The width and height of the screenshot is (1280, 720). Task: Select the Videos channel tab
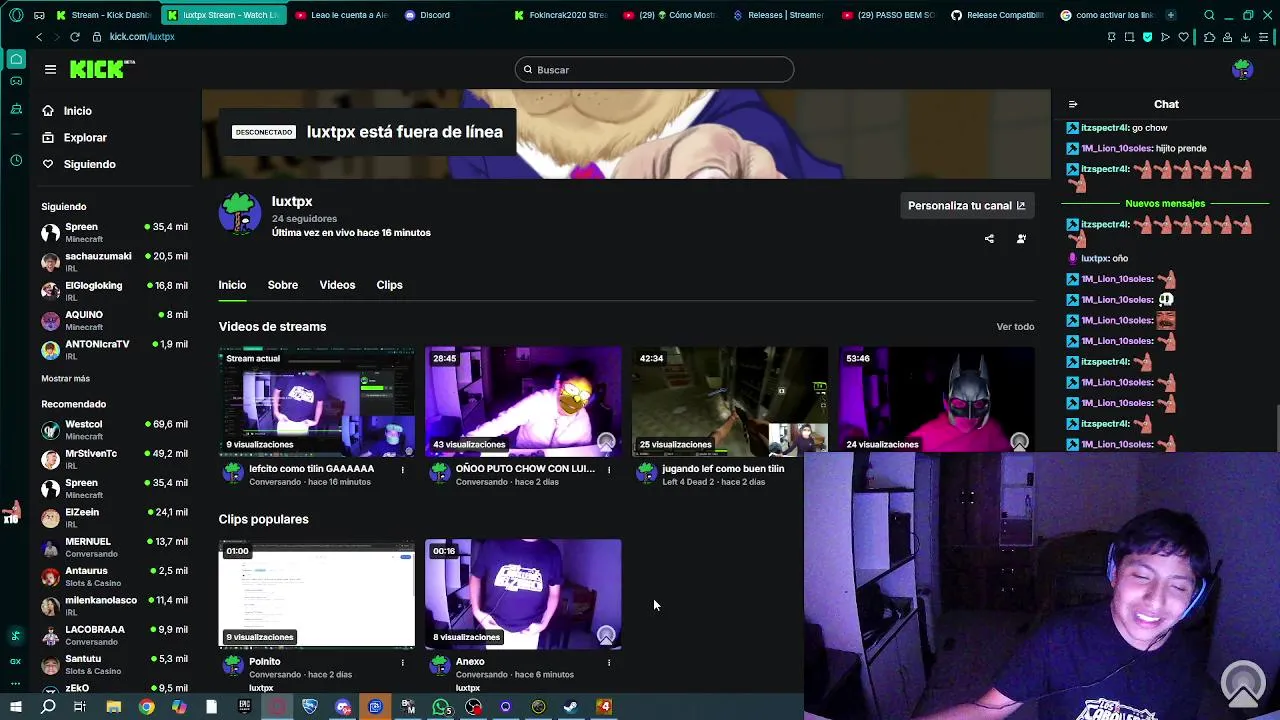point(337,285)
